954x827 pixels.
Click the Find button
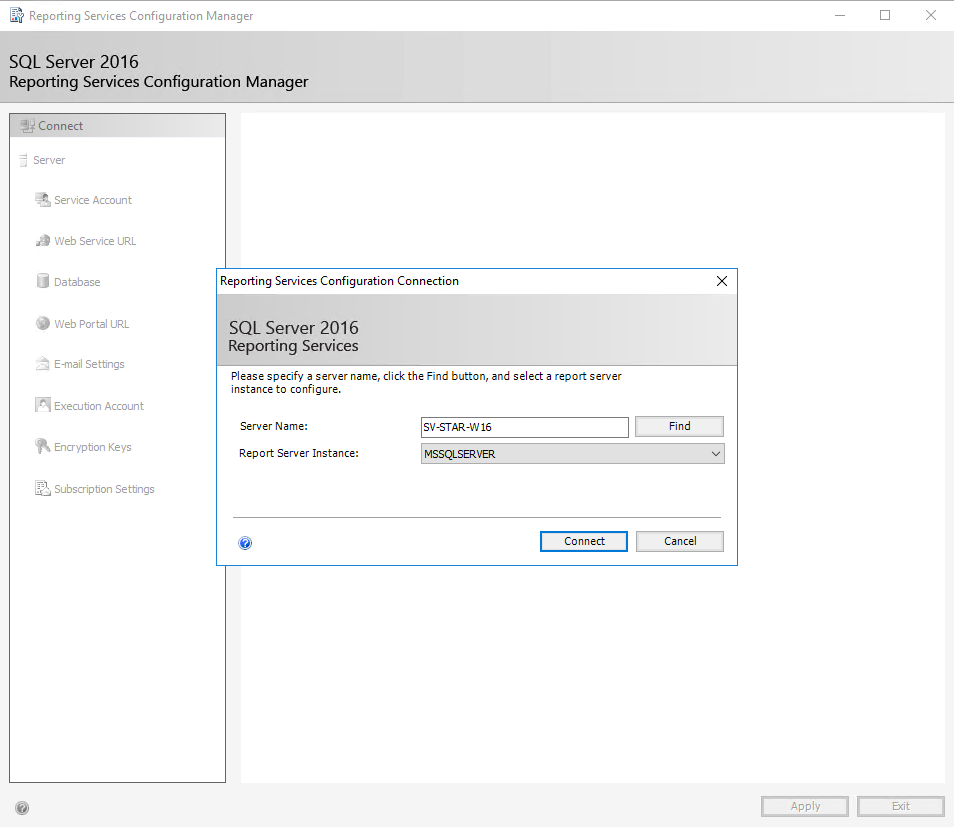(679, 426)
